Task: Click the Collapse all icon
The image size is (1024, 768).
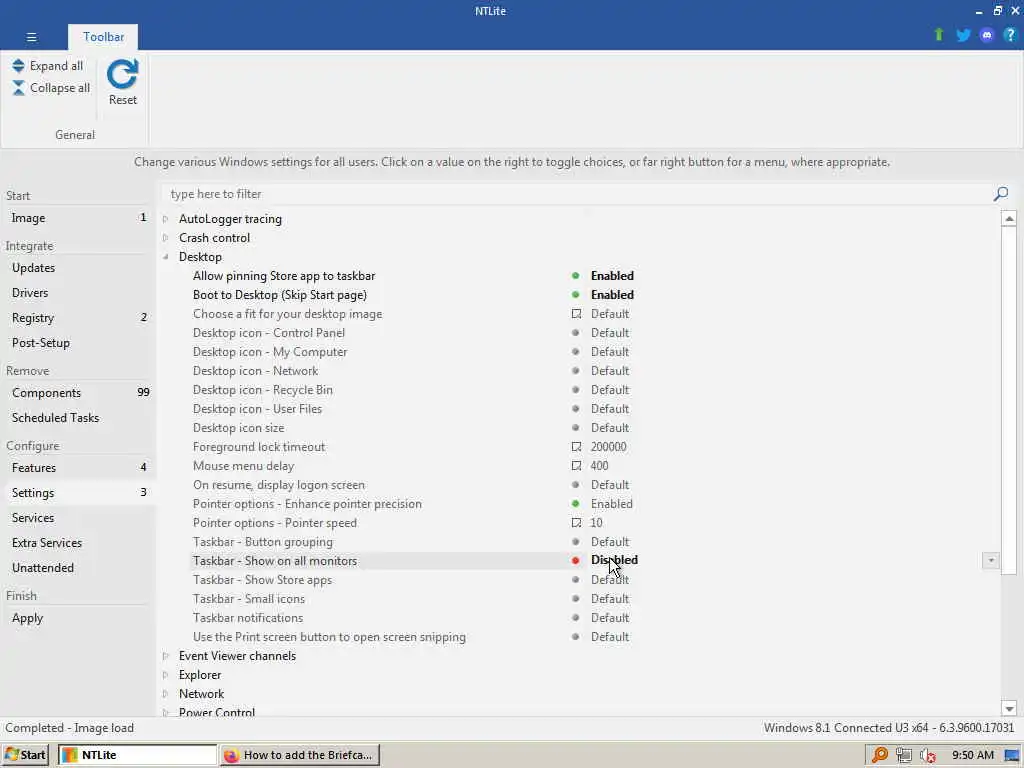Action: [x=18, y=88]
